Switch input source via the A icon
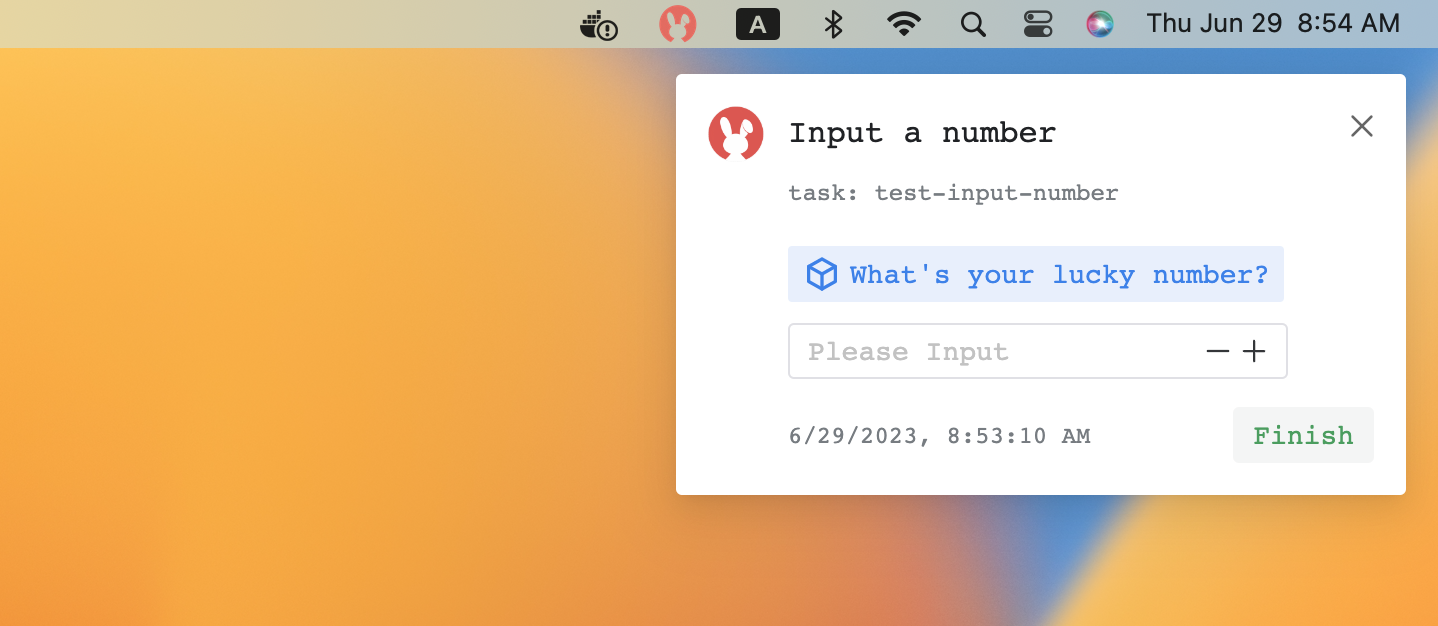Viewport: 1438px width, 626px height. 757,24
